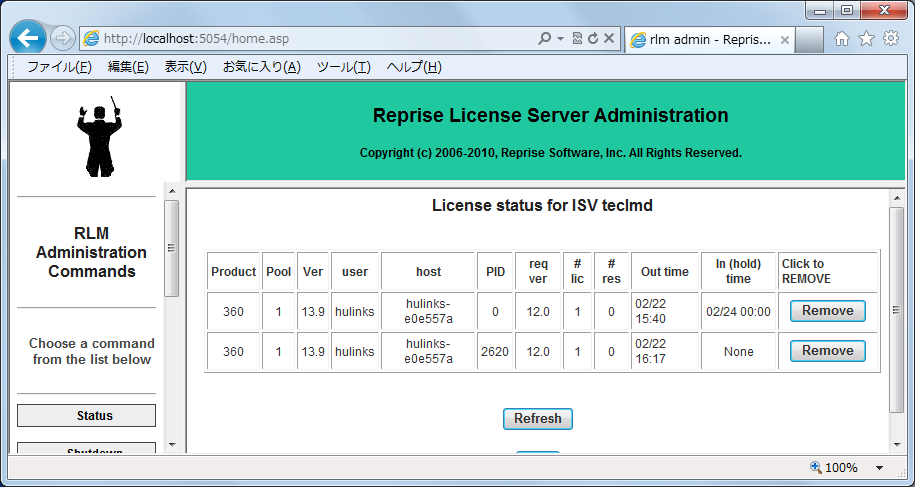Click the browser Forward arrow button
The width and height of the screenshot is (915, 487).
(x=61, y=39)
